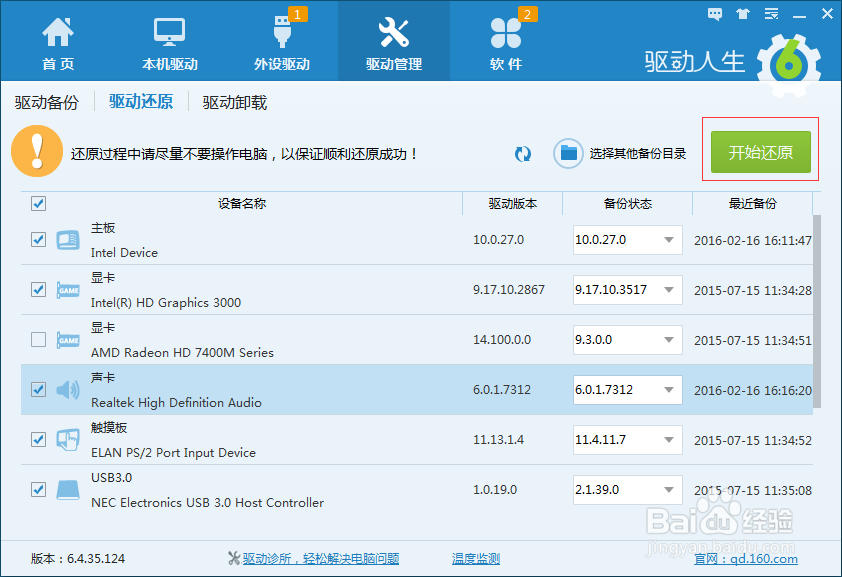Click backup date 2016-02-16 16:11:47
842x577 pixels.
point(752,240)
